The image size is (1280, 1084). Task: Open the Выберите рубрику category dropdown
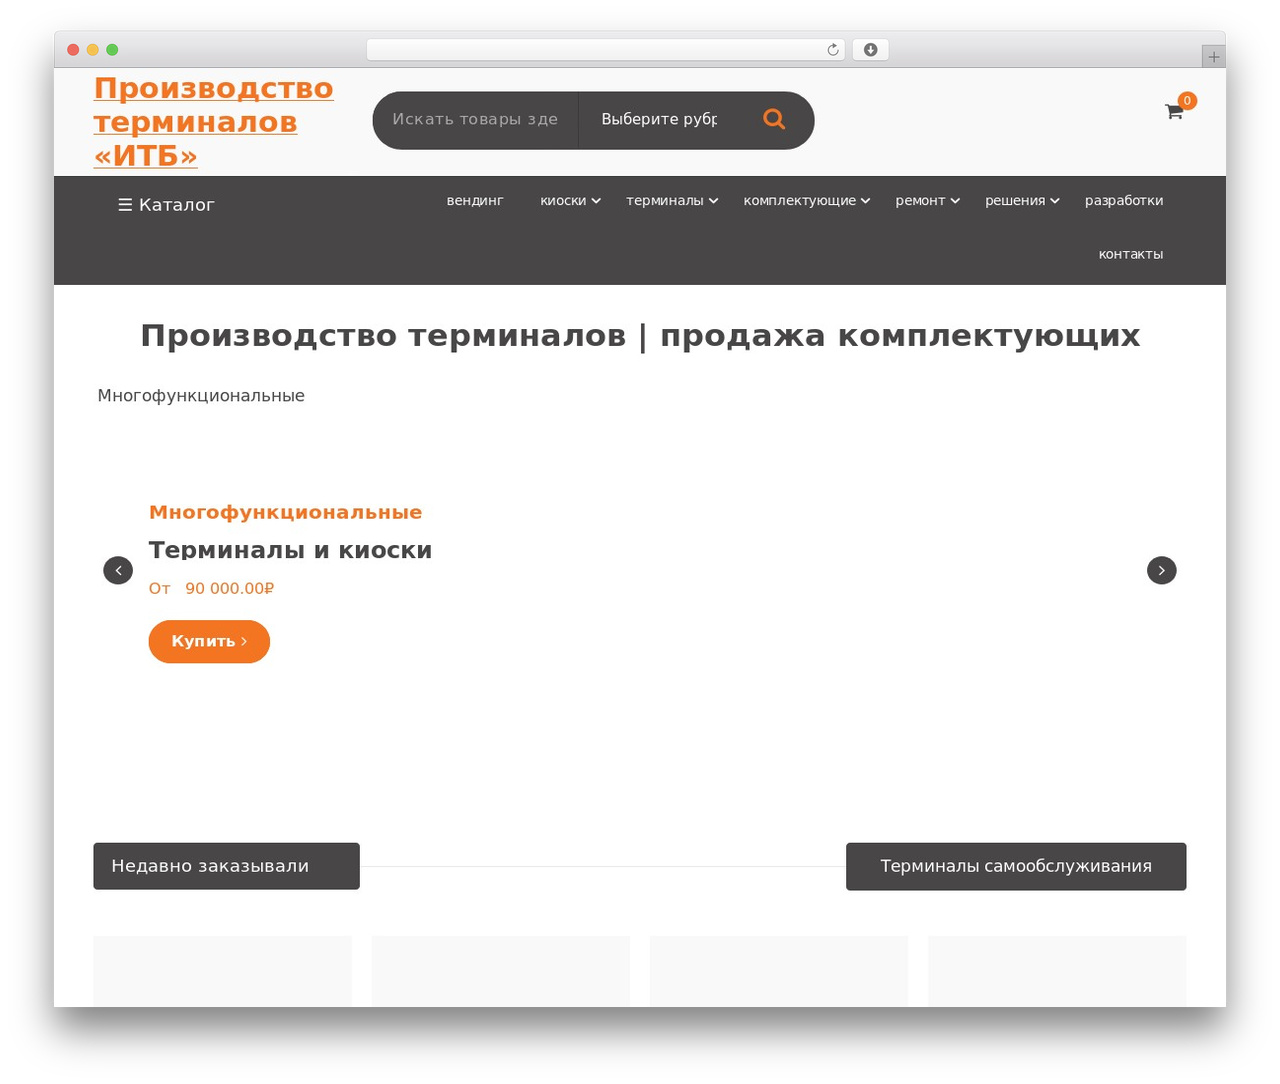659,119
